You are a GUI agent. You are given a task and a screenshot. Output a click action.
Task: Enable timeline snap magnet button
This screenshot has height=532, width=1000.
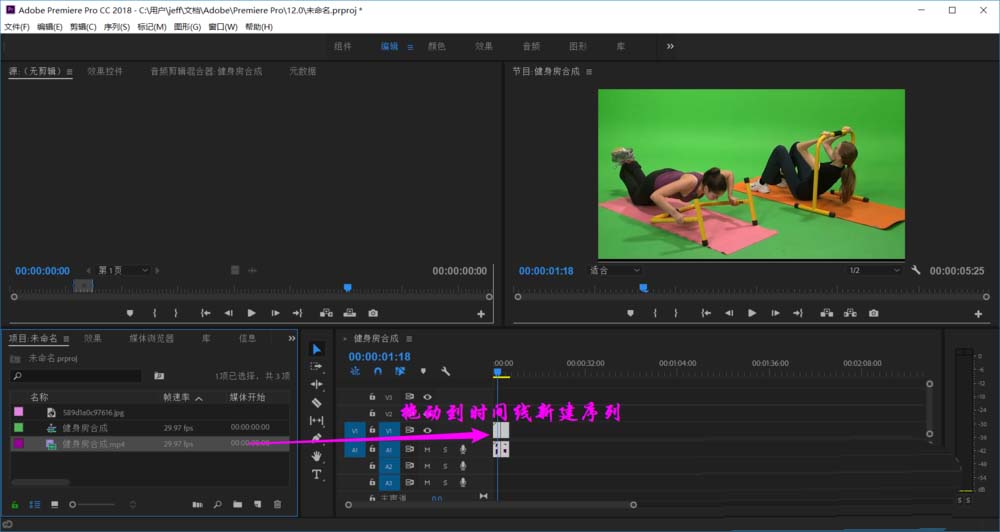pos(377,371)
